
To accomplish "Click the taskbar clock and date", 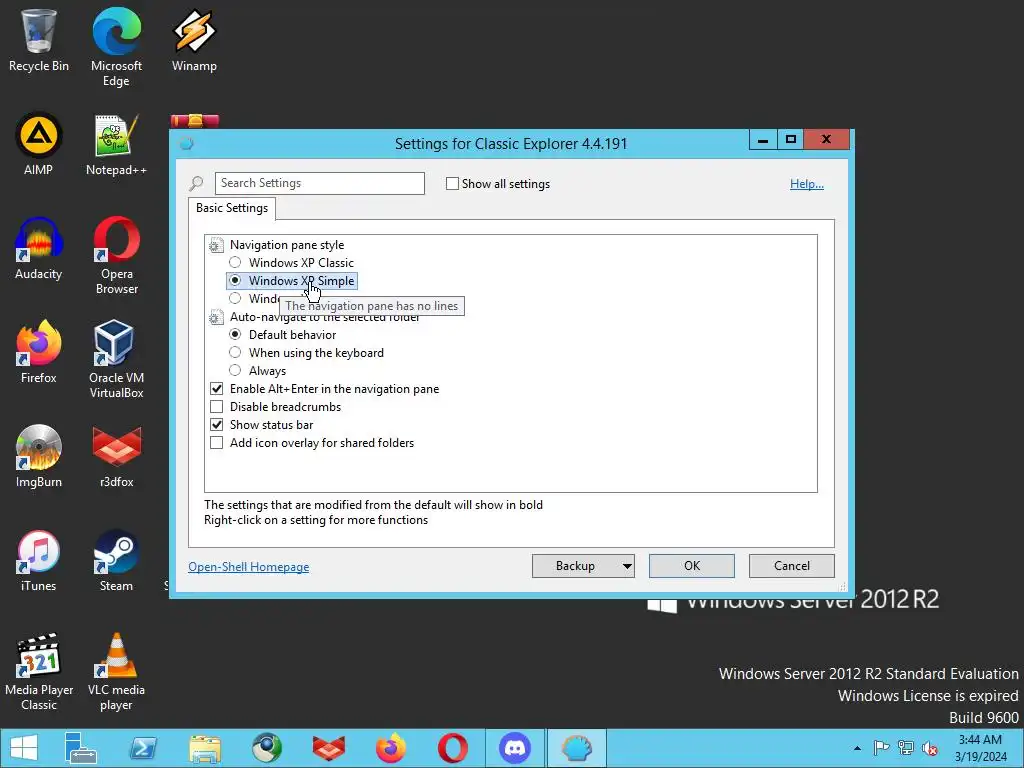I will (x=980, y=748).
